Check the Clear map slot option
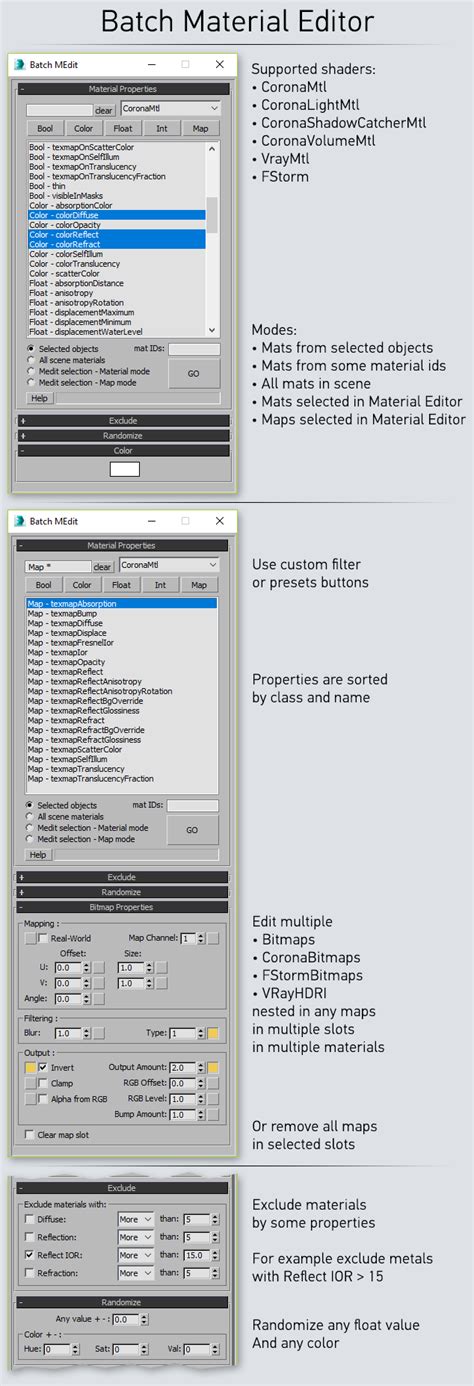474x1386 pixels. point(30,1134)
